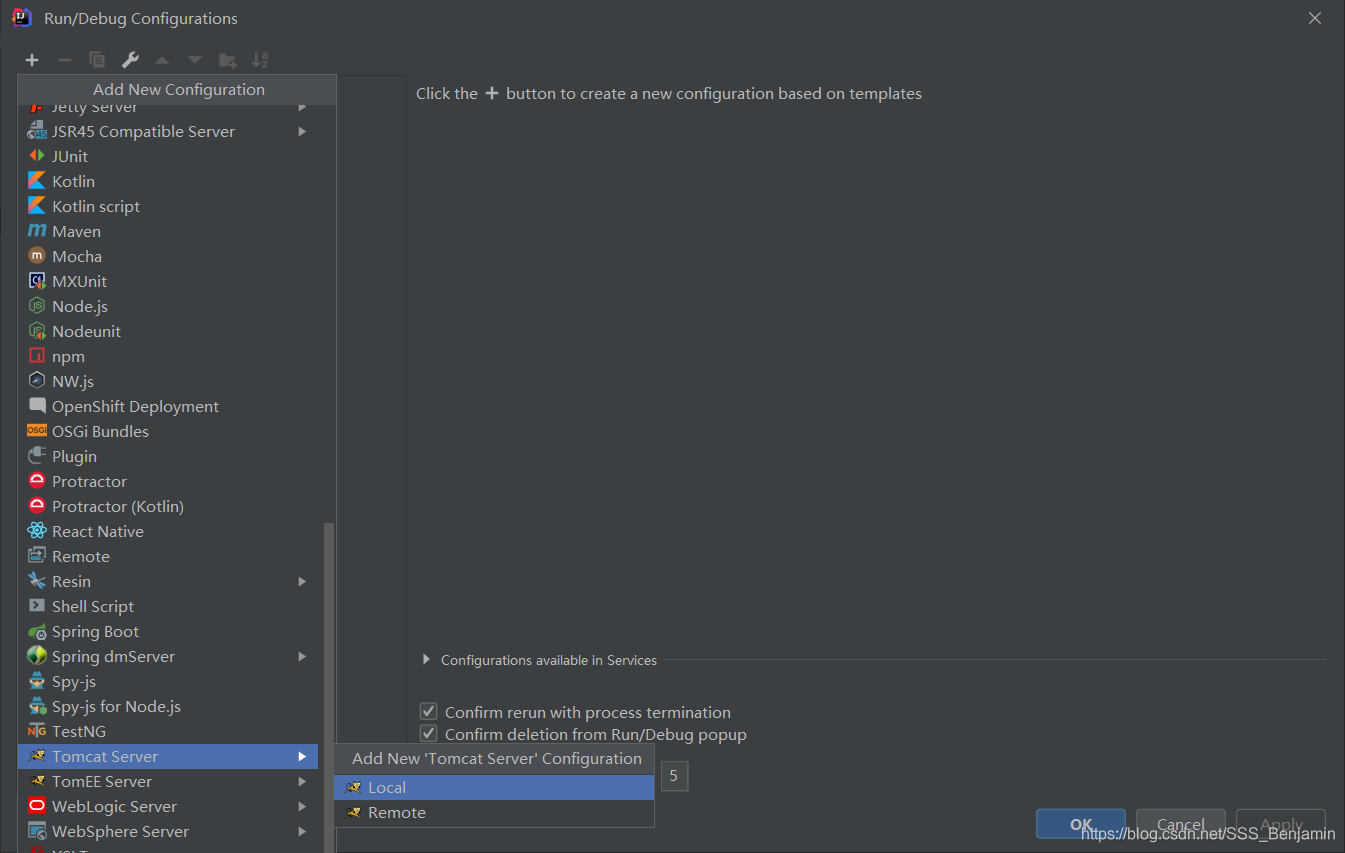Select the Kotlin script icon
The image size is (1345, 853).
pyautogui.click(x=37, y=206)
